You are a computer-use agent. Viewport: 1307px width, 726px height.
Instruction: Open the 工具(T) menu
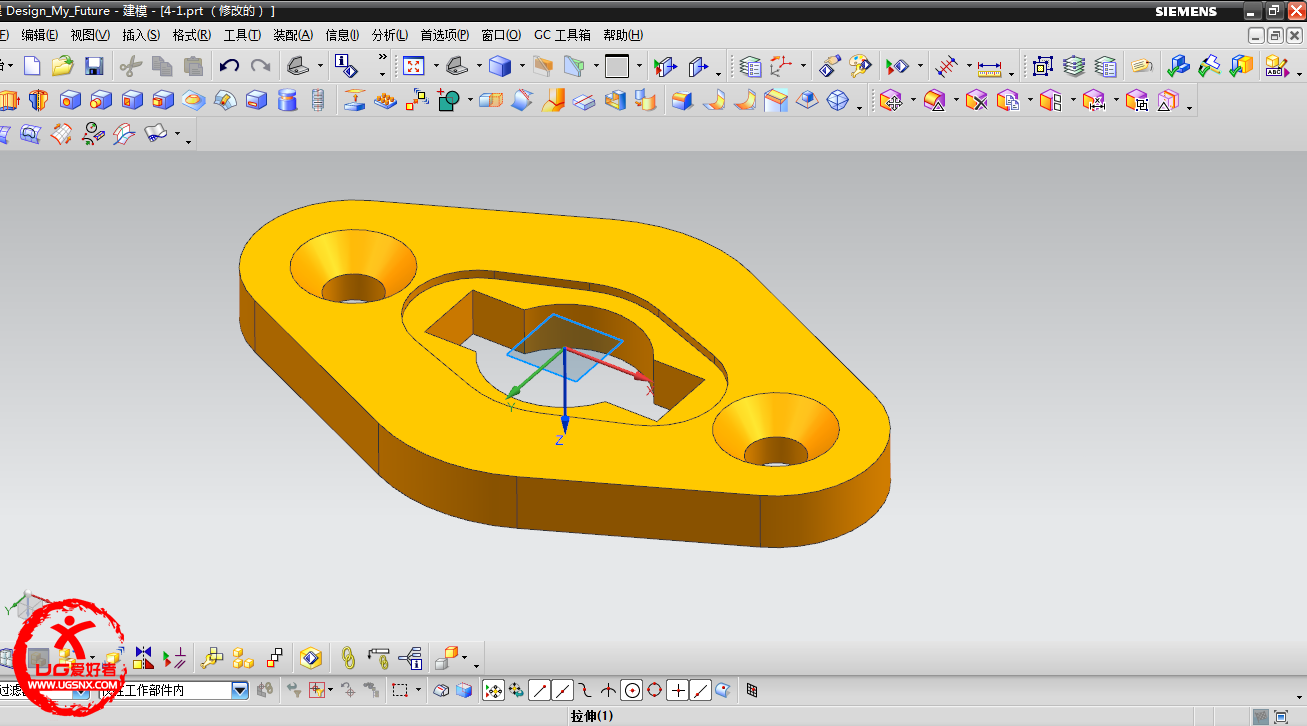pos(242,35)
